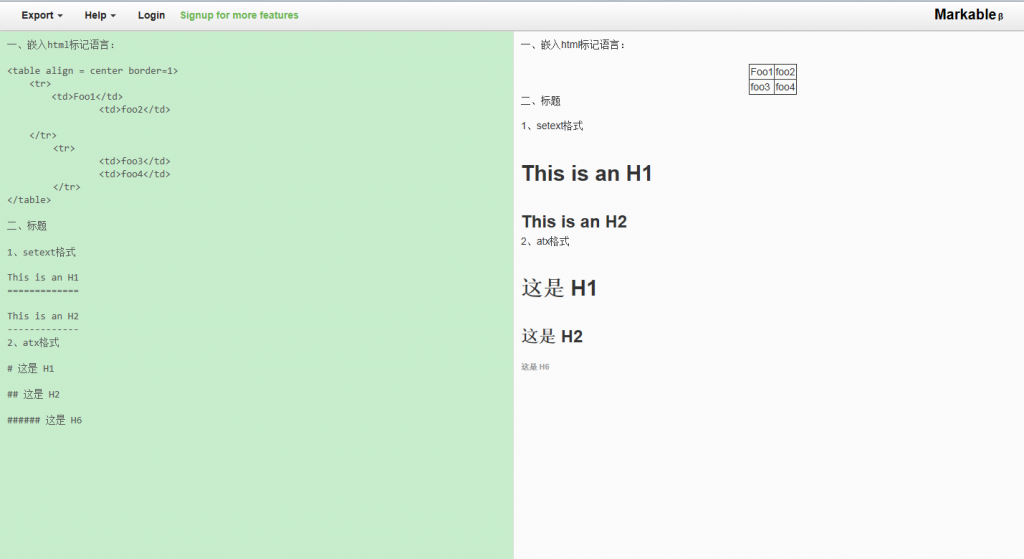Click foo2 cell in preview table
This screenshot has height=559, width=1024.
coord(785,72)
